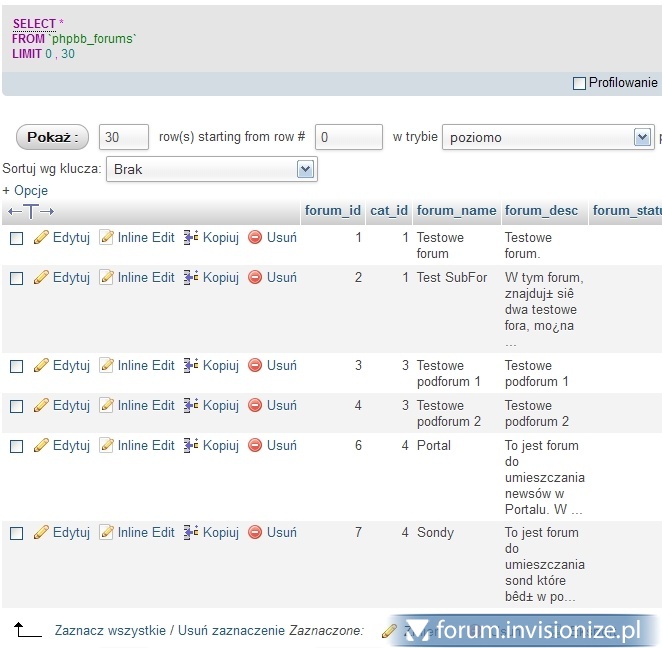
Task: Sort by the forum_name column header
Action: point(456,211)
